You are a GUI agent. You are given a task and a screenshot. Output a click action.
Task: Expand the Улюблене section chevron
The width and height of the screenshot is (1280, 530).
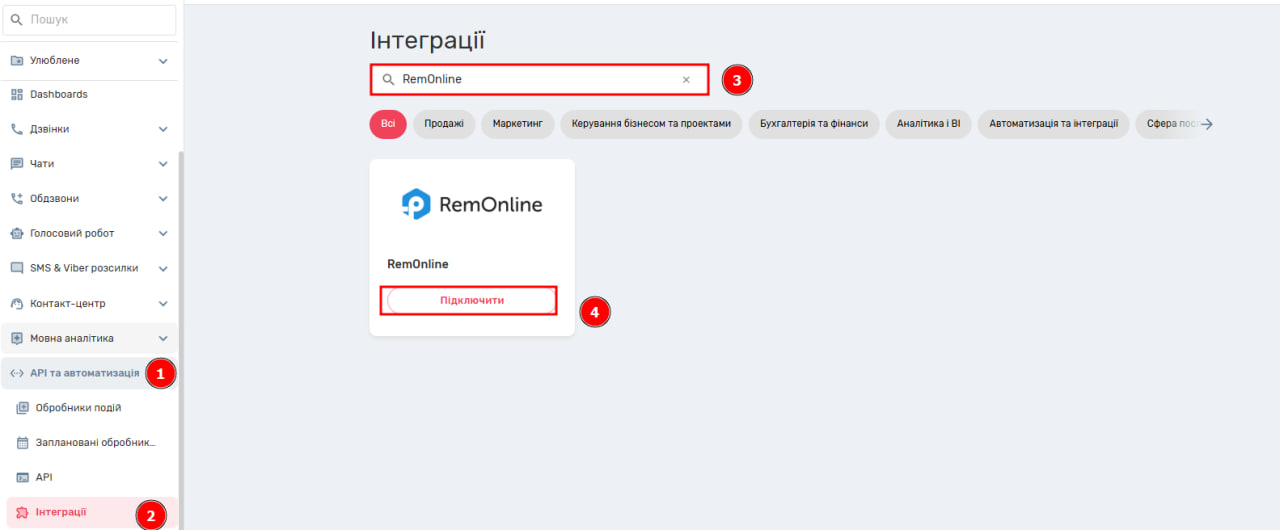click(x=163, y=61)
